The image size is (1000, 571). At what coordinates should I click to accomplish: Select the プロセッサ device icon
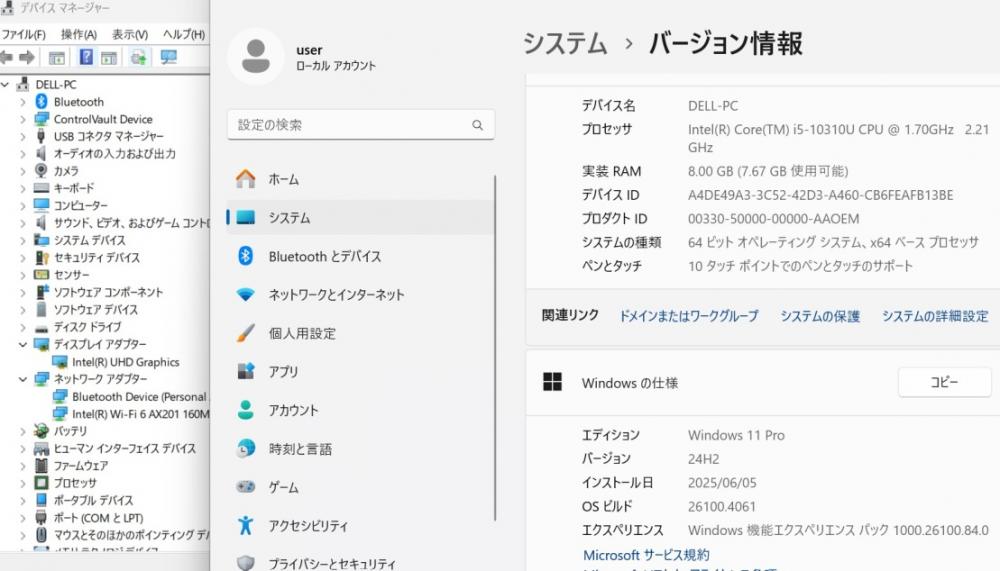click(x=41, y=483)
